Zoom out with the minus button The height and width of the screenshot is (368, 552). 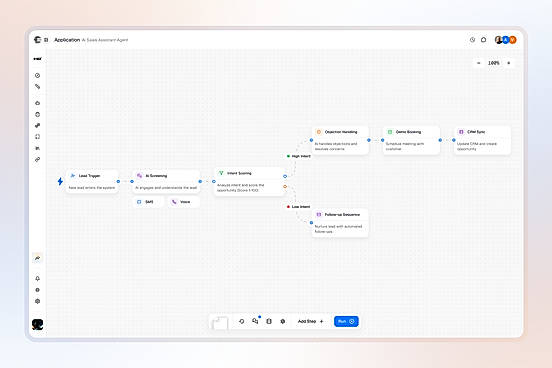point(478,63)
